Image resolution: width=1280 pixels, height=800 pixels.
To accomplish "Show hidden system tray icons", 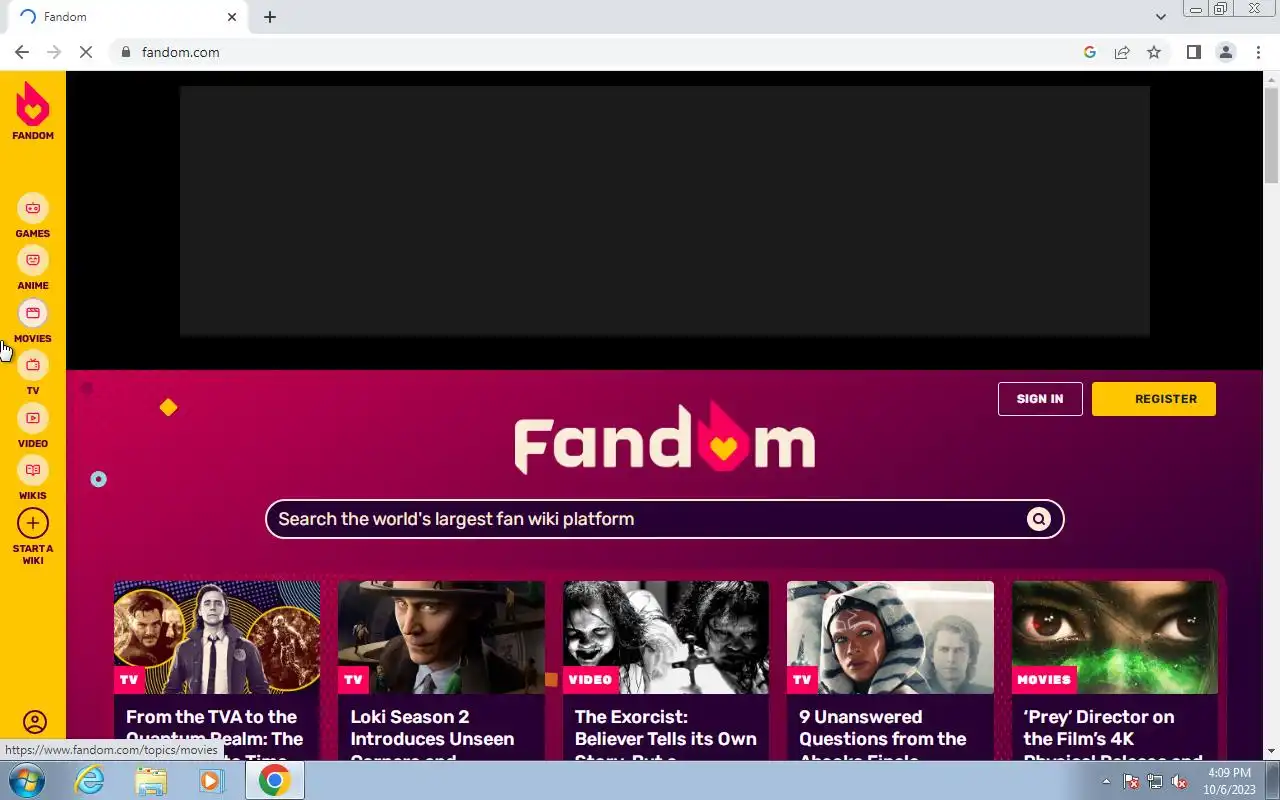I will point(1106,782).
